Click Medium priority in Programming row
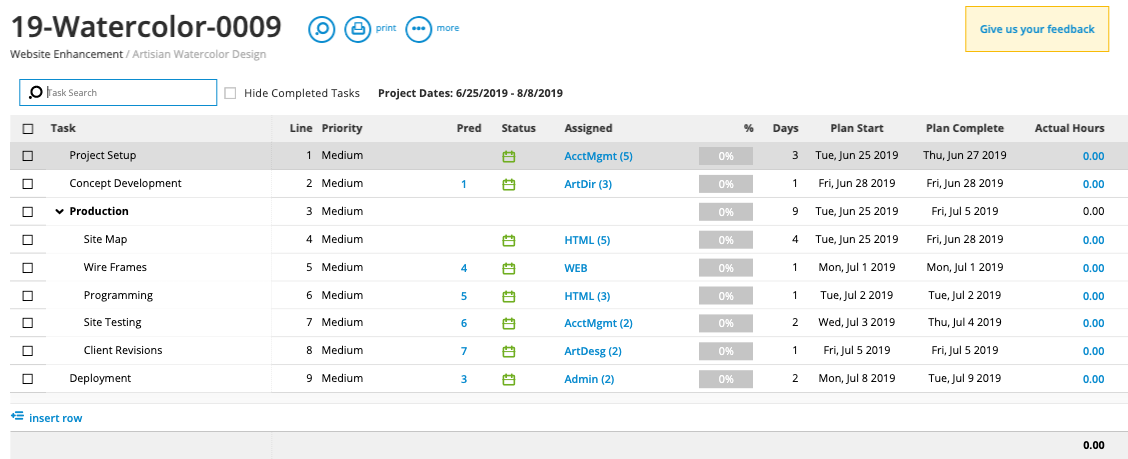Screen dimensions: 1128x459 342,295
